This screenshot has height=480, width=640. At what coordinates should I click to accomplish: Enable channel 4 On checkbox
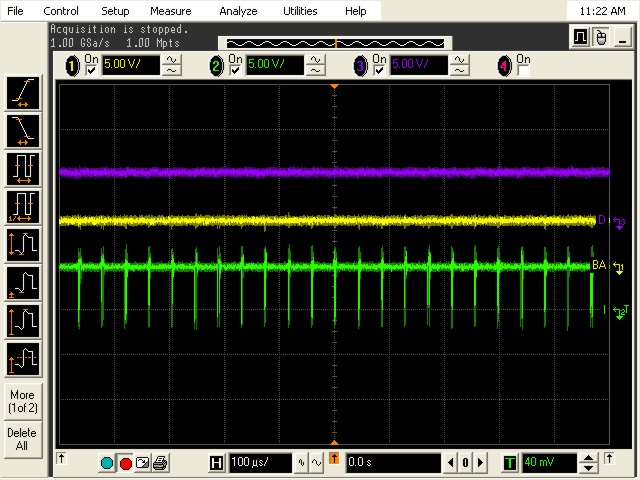click(523, 71)
